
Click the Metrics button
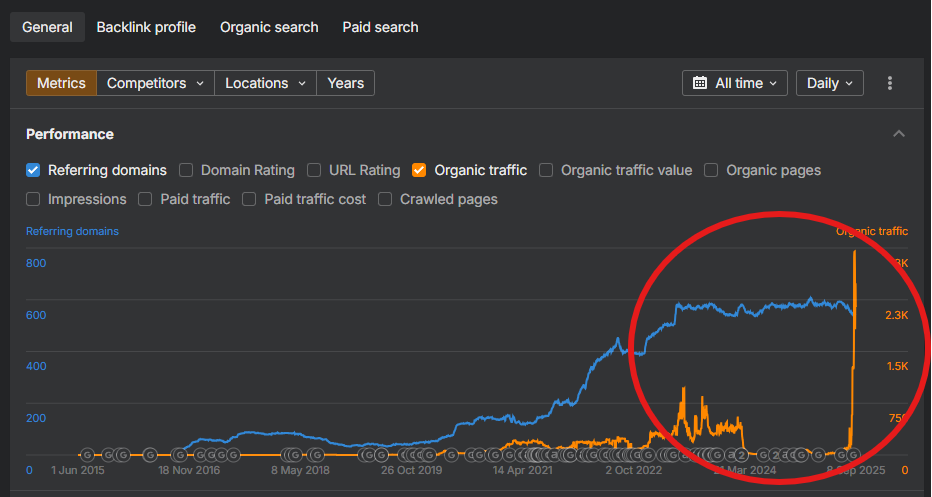coord(61,83)
